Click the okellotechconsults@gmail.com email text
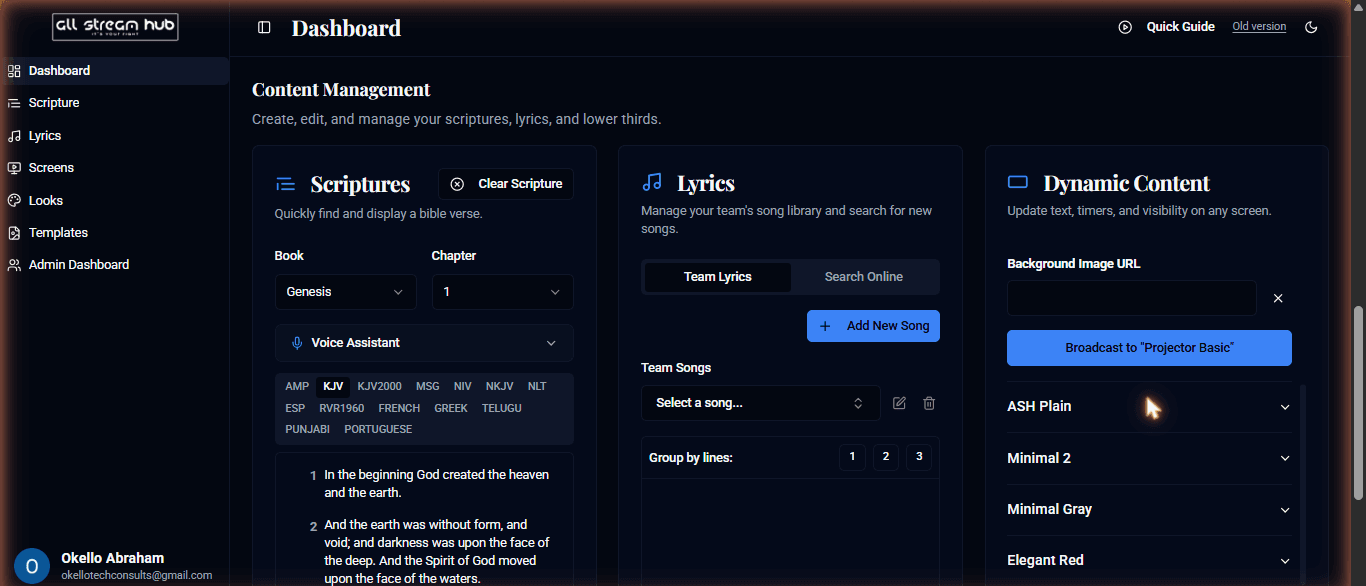 pos(136,576)
